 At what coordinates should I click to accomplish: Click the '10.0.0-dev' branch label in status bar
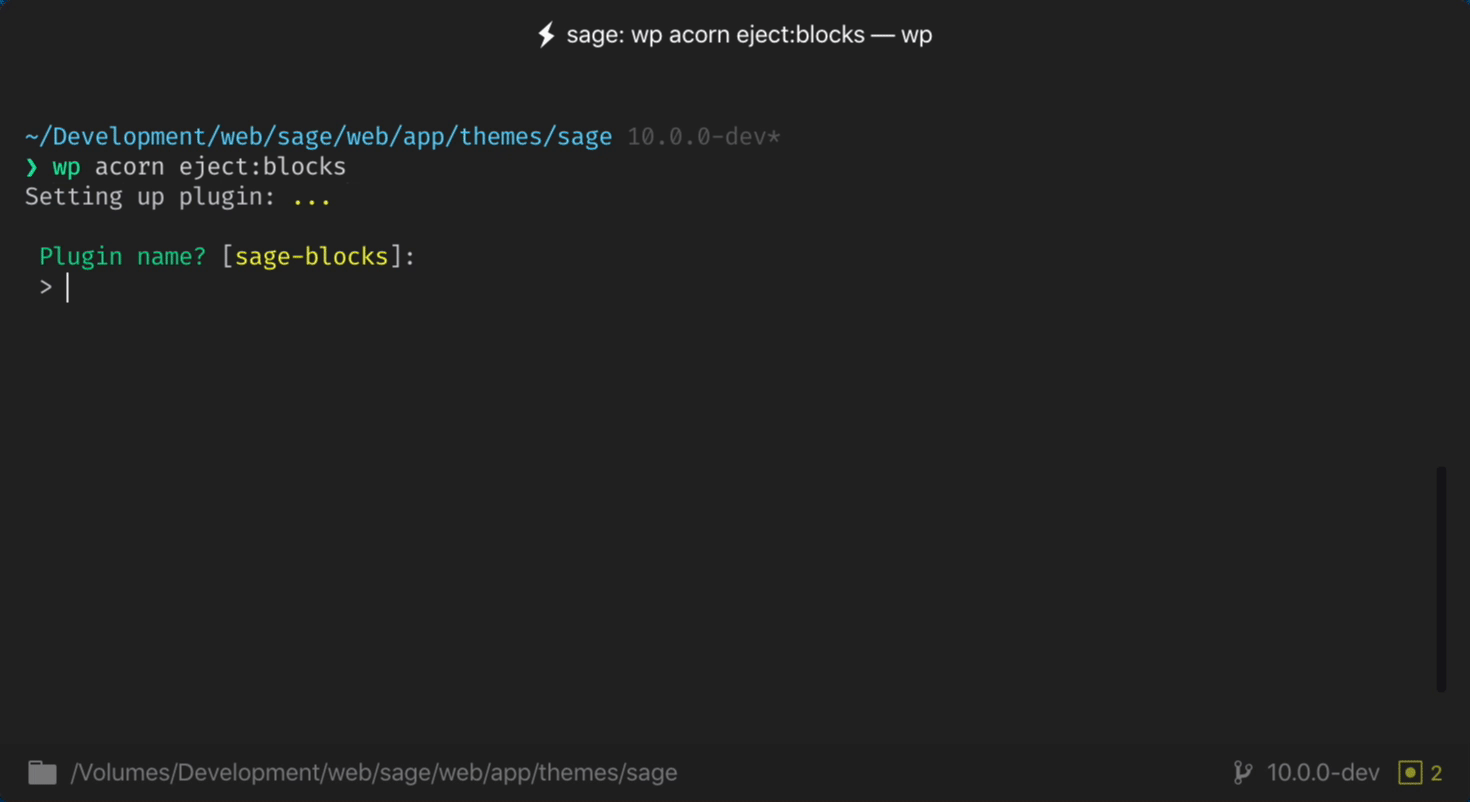[x=1323, y=773]
